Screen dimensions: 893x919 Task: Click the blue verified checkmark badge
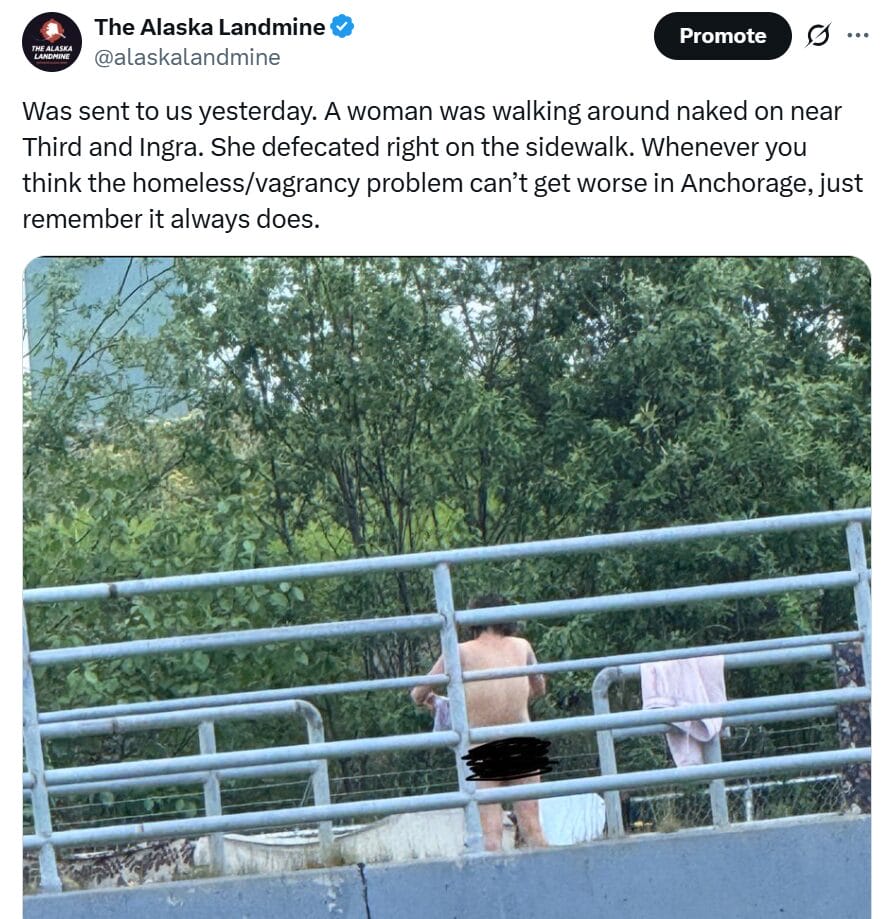click(x=342, y=27)
